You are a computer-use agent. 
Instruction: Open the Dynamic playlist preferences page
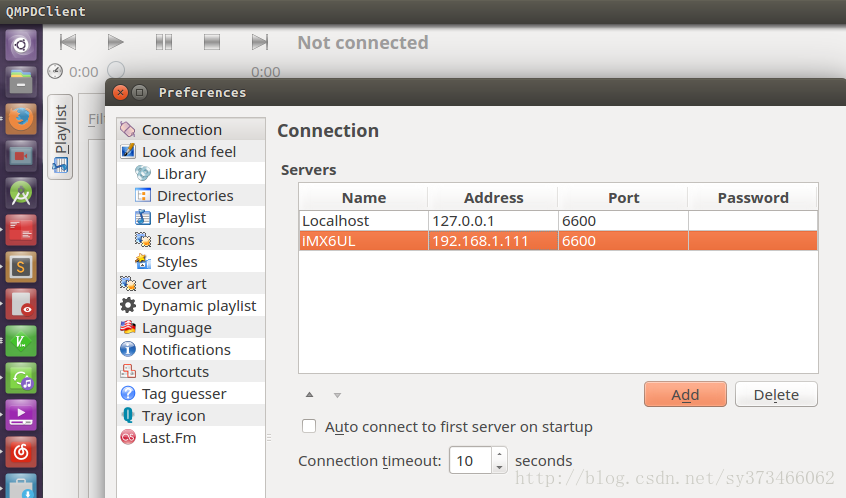pyautogui.click(x=191, y=306)
